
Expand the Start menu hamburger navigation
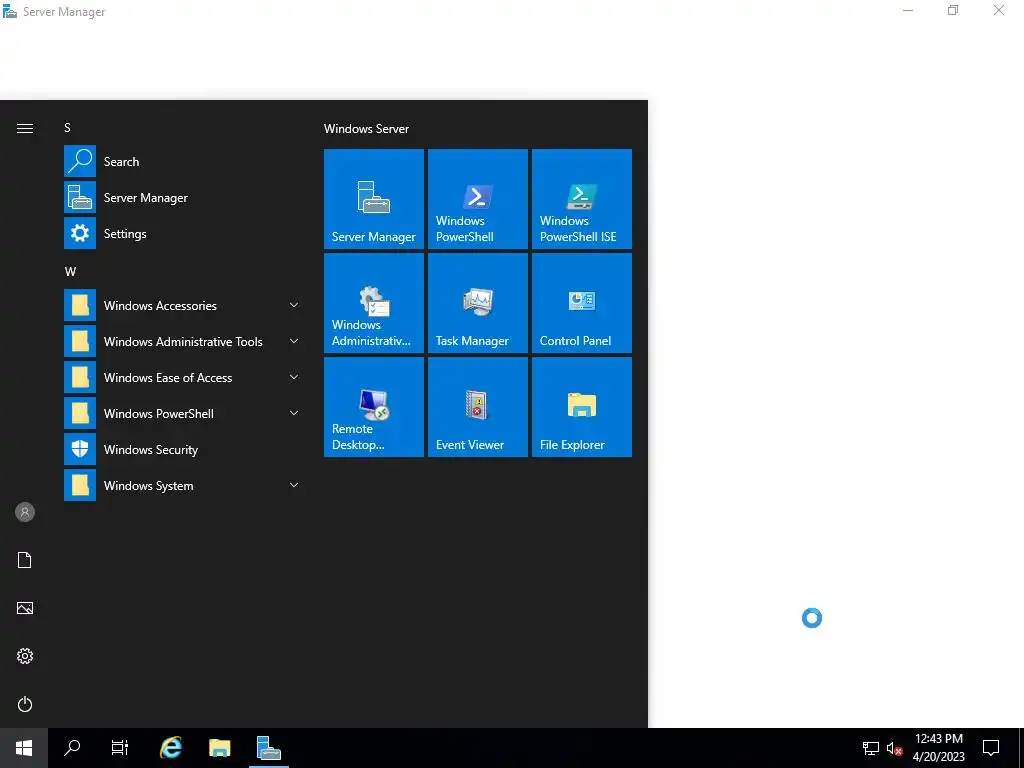25,128
